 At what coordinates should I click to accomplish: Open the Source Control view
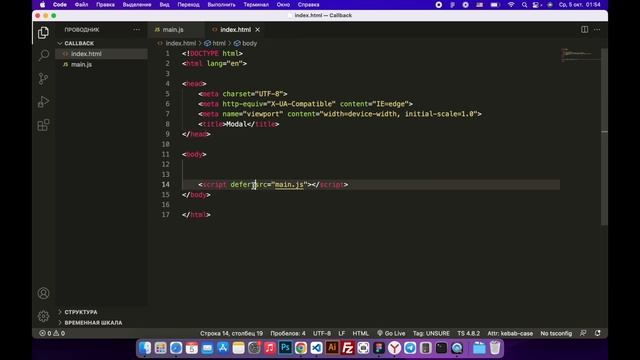pyautogui.click(x=43, y=78)
